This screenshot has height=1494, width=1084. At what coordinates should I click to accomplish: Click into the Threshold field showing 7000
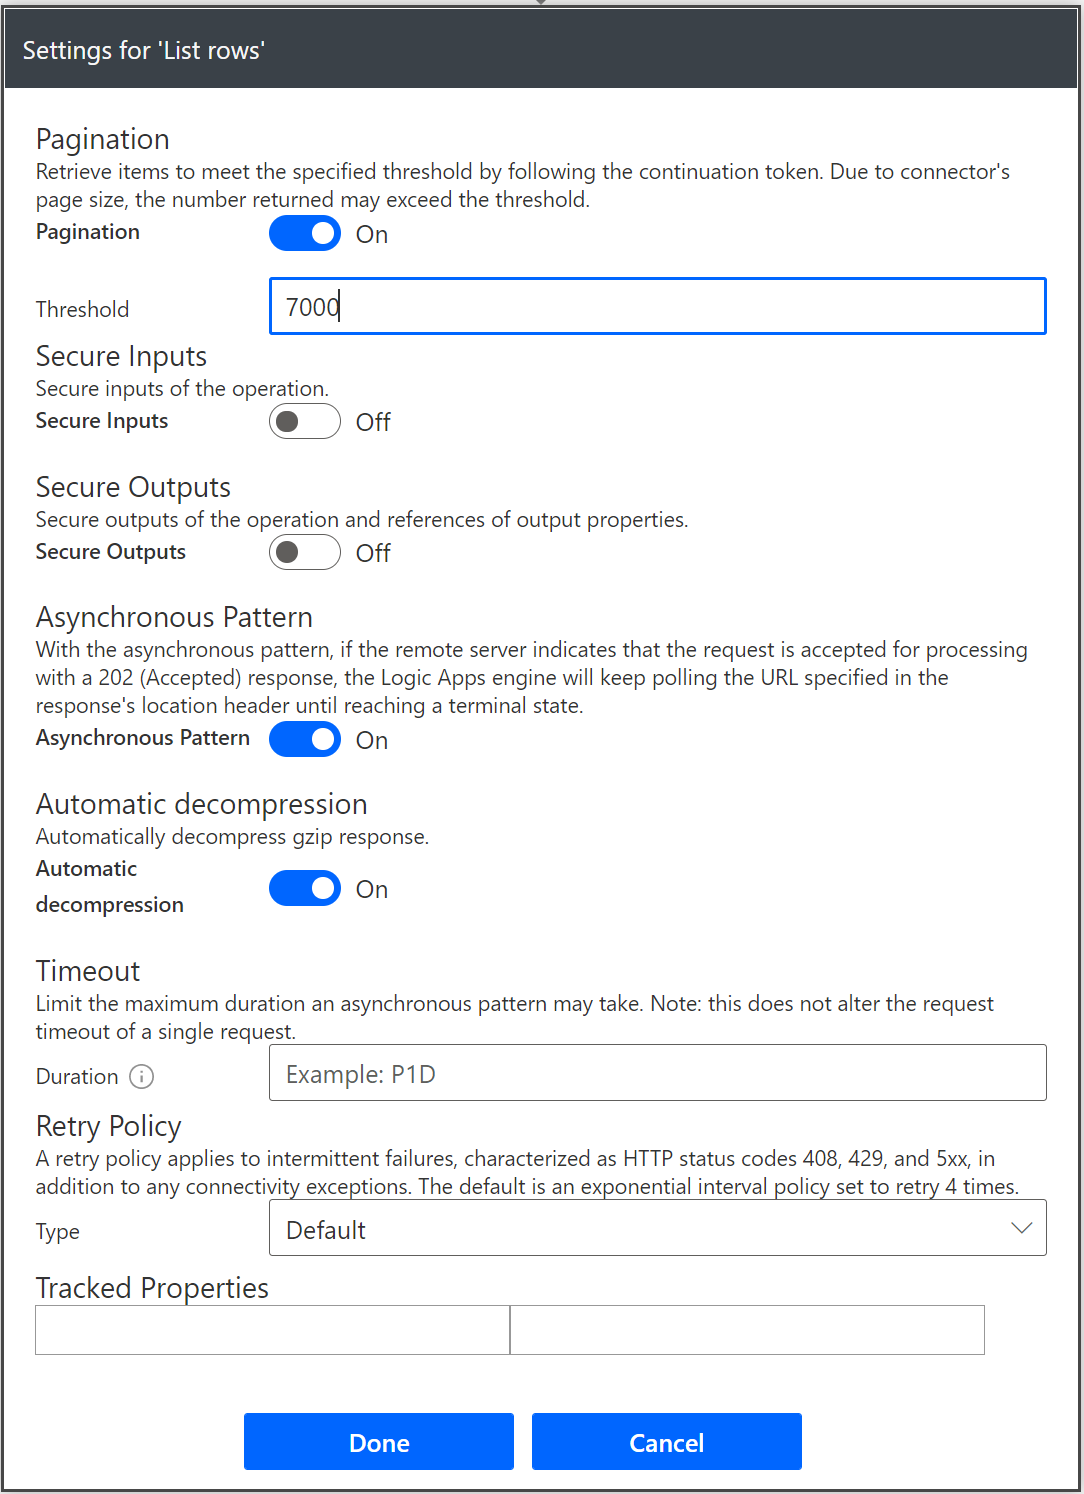[658, 306]
